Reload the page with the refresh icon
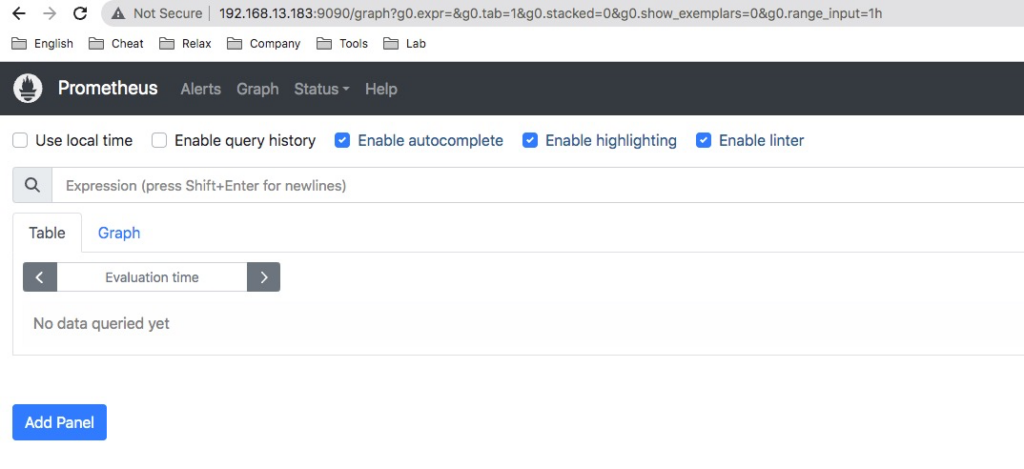This screenshot has width=1024, height=469. (x=80, y=13)
